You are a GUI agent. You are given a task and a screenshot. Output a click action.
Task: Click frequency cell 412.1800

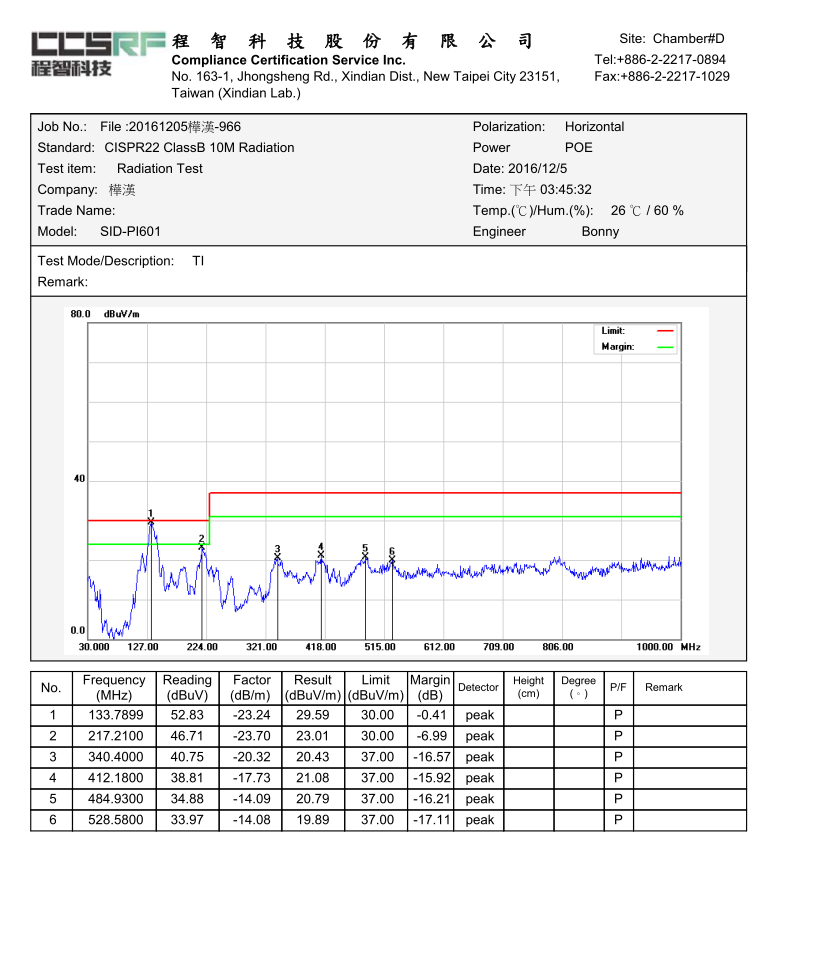116,778
